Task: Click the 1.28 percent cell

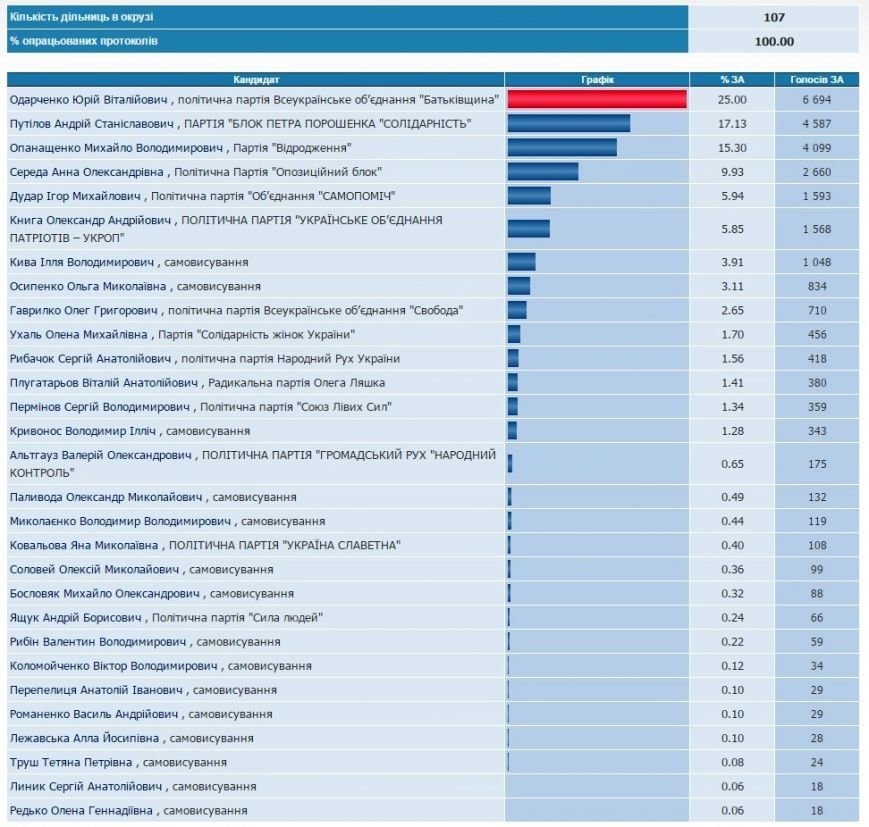Action: 732,431
